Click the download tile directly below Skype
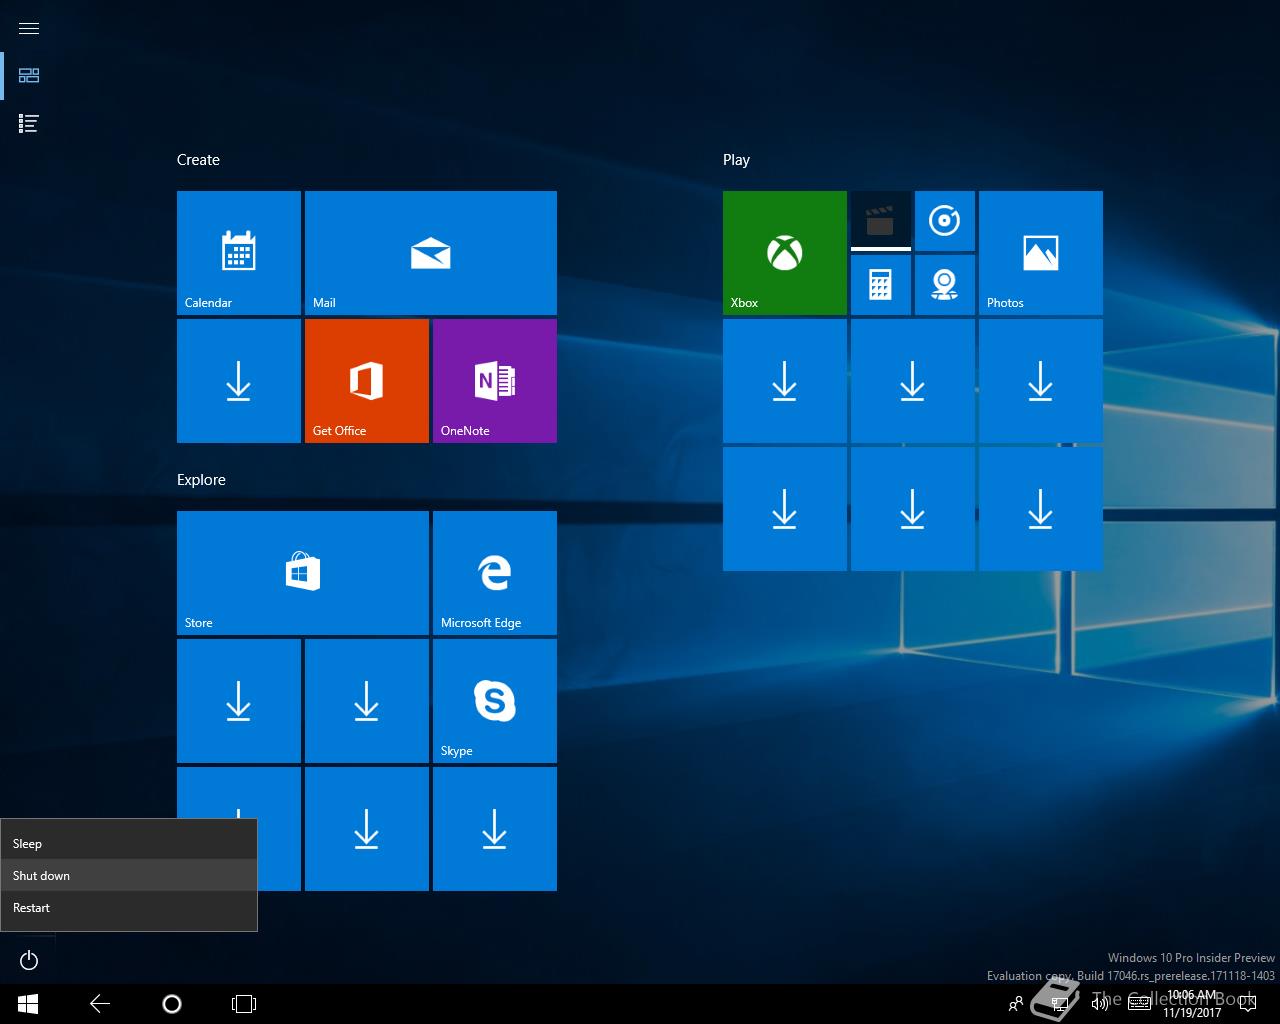Screen dimensions: 1280x1024 click(495, 829)
